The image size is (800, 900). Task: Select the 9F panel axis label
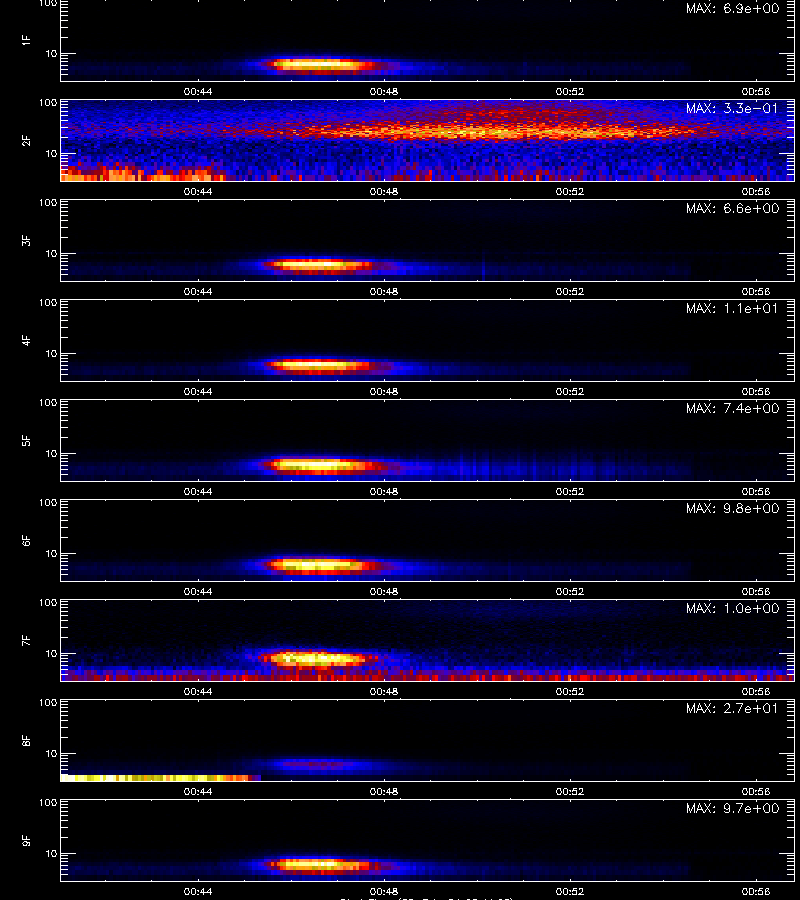pos(26,840)
